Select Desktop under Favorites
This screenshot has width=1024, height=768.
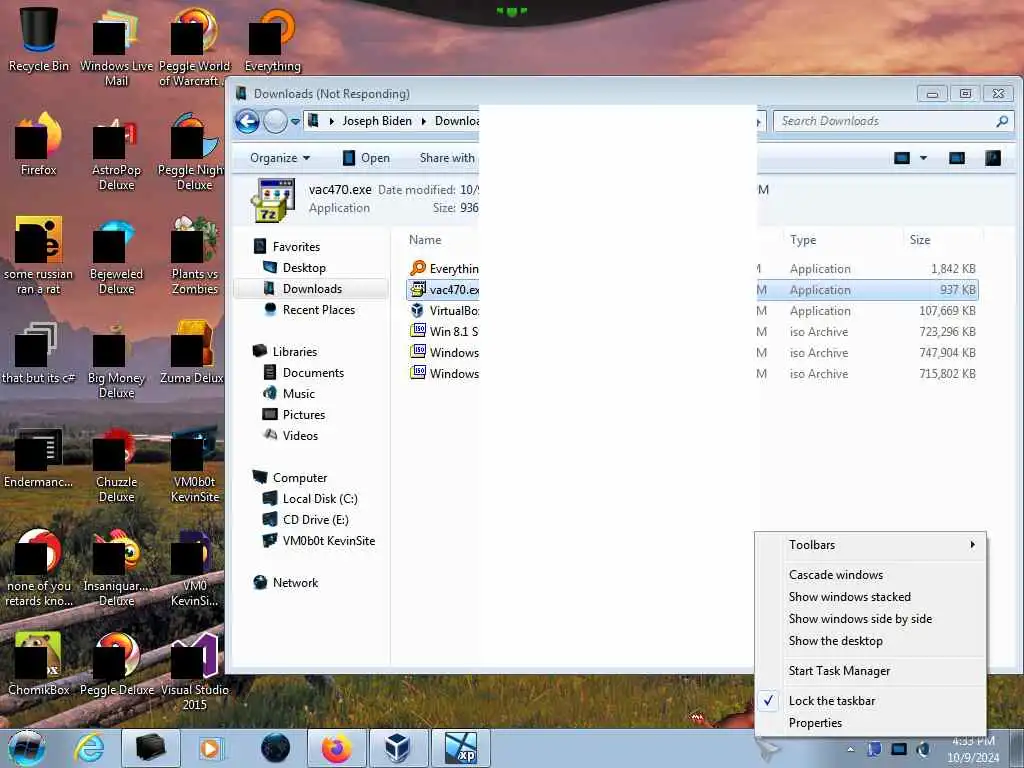point(304,268)
